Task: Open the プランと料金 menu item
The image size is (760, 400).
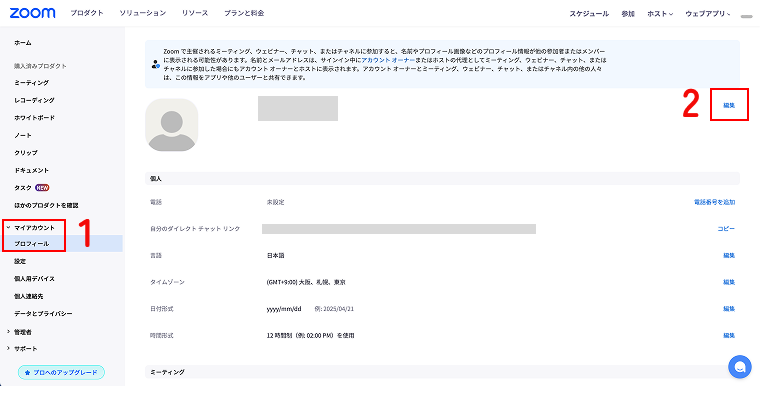Action: point(246,15)
